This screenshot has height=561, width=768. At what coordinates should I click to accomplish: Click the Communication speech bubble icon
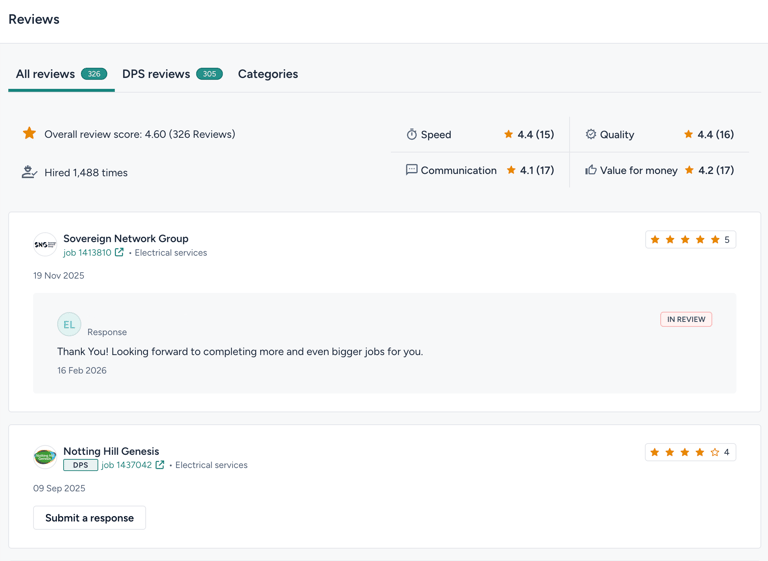coord(411,170)
